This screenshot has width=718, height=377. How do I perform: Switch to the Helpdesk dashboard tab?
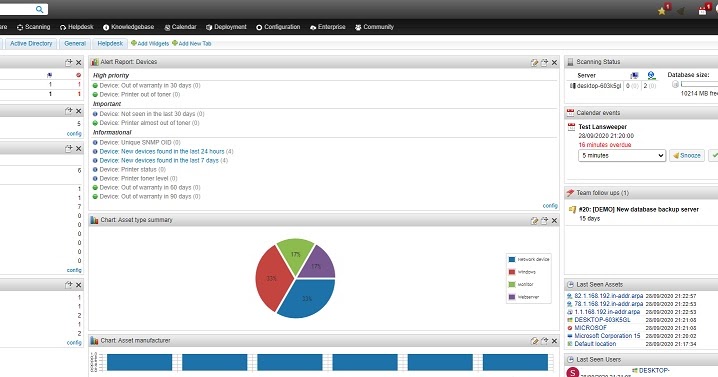click(x=110, y=44)
